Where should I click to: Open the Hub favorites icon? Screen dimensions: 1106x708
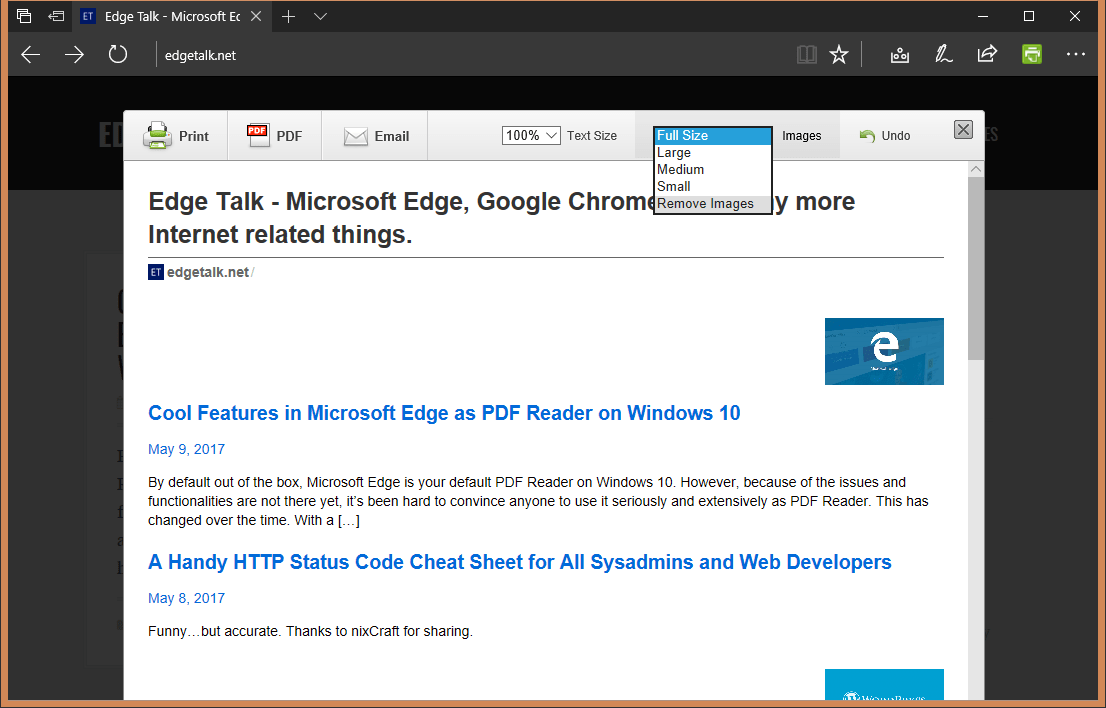click(x=899, y=54)
